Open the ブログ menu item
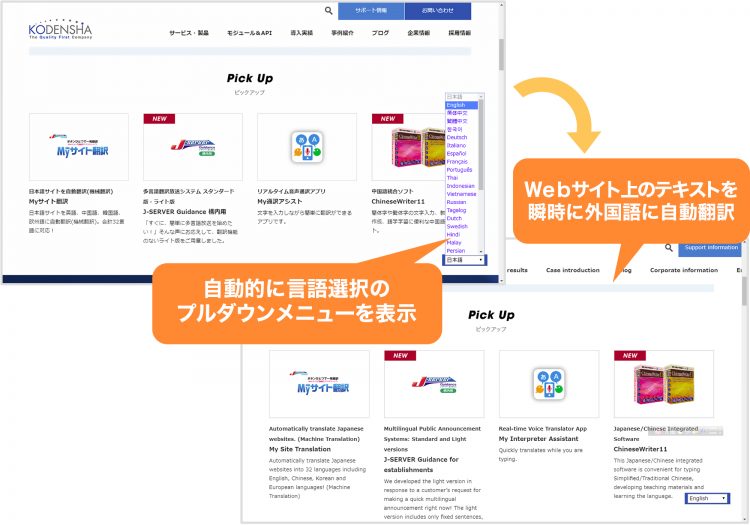This screenshot has height=525, width=750. pyautogui.click(x=380, y=33)
